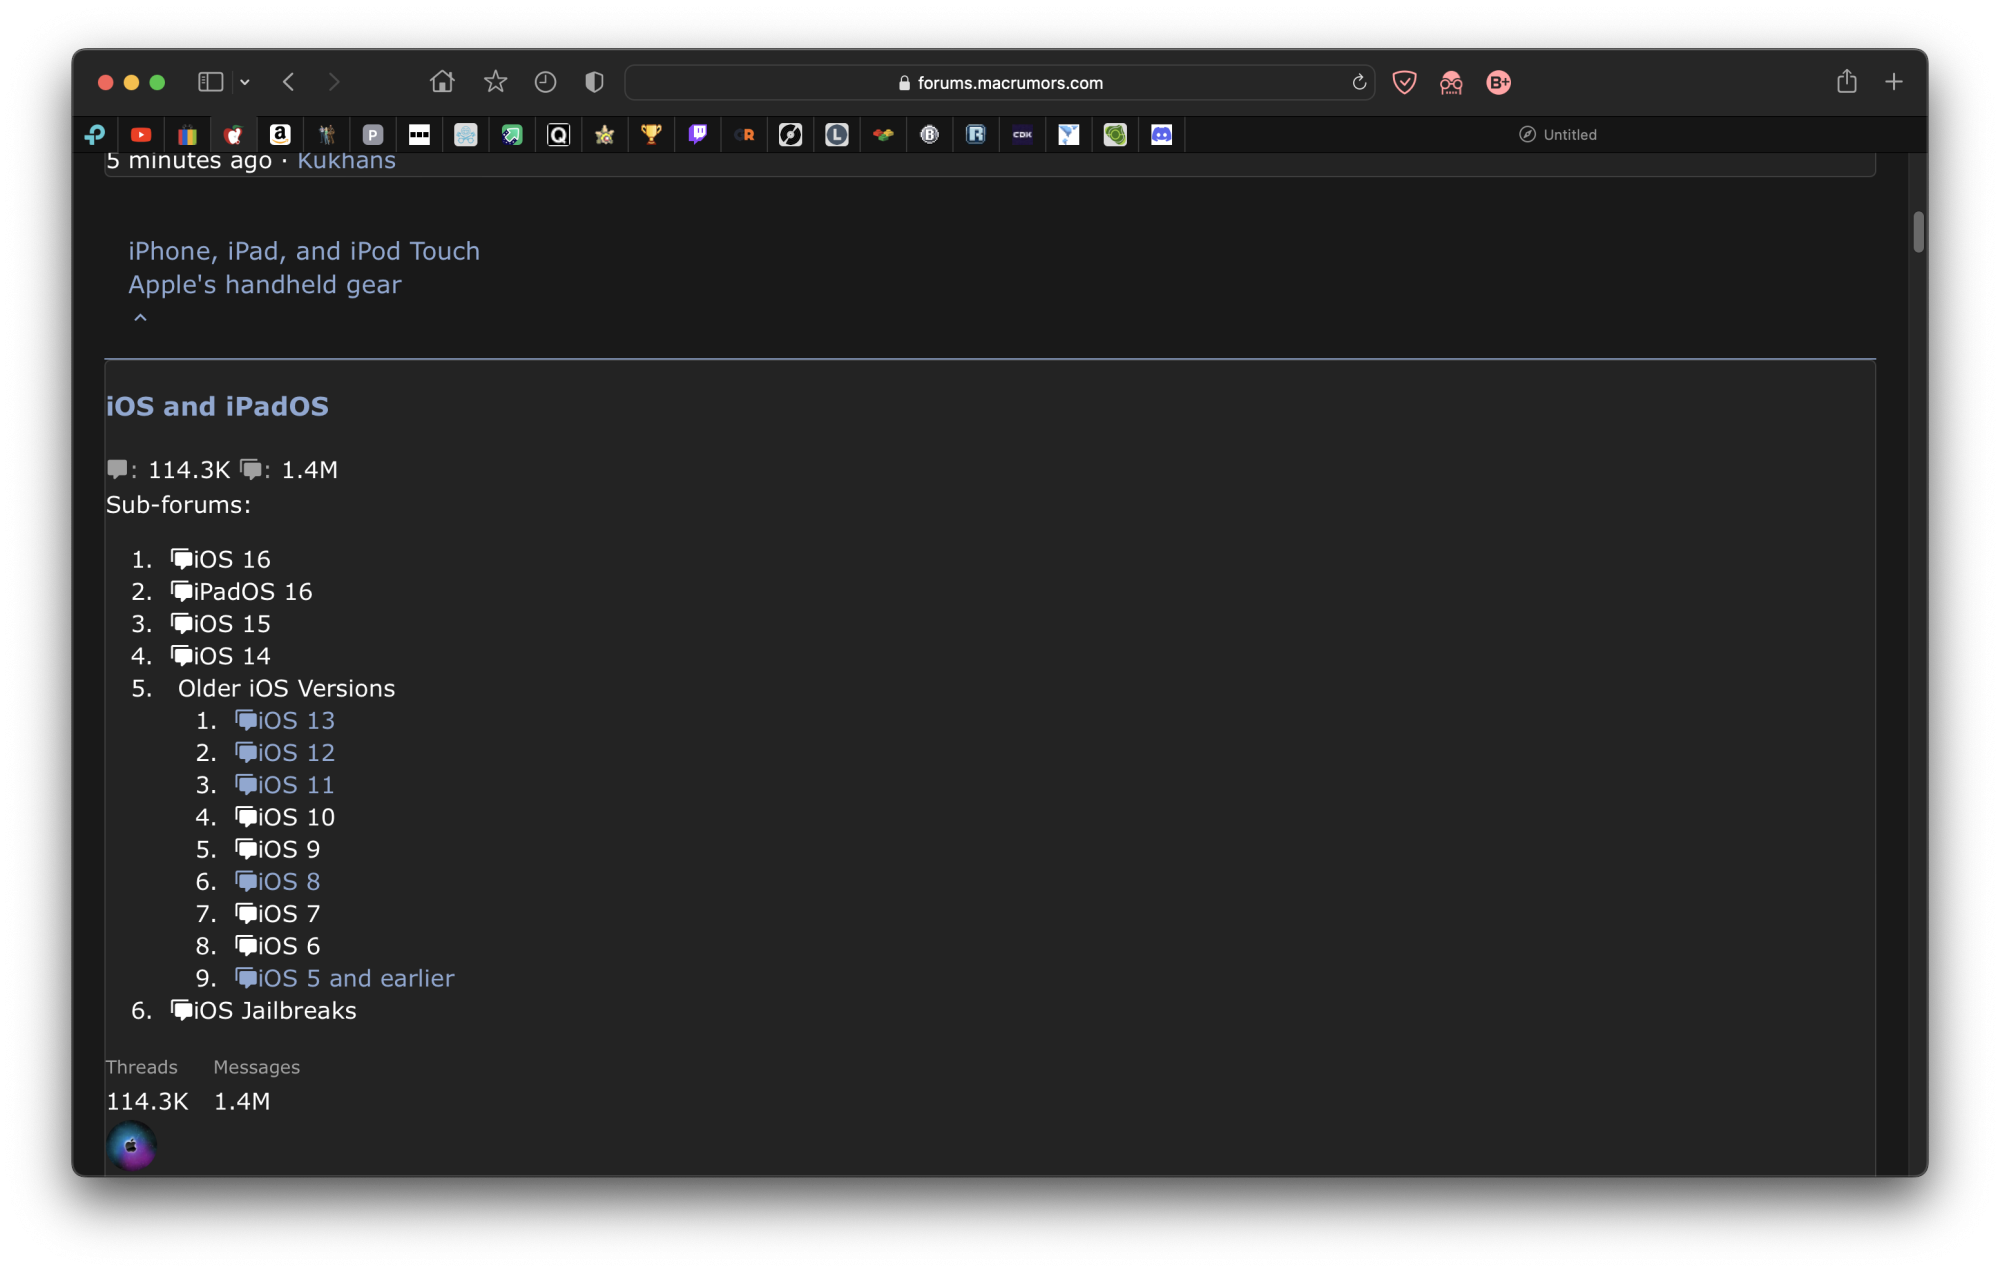Open history clock icon
Image resolution: width=2000 pixels, height=1272 pixels.
(x=545, y=82)
